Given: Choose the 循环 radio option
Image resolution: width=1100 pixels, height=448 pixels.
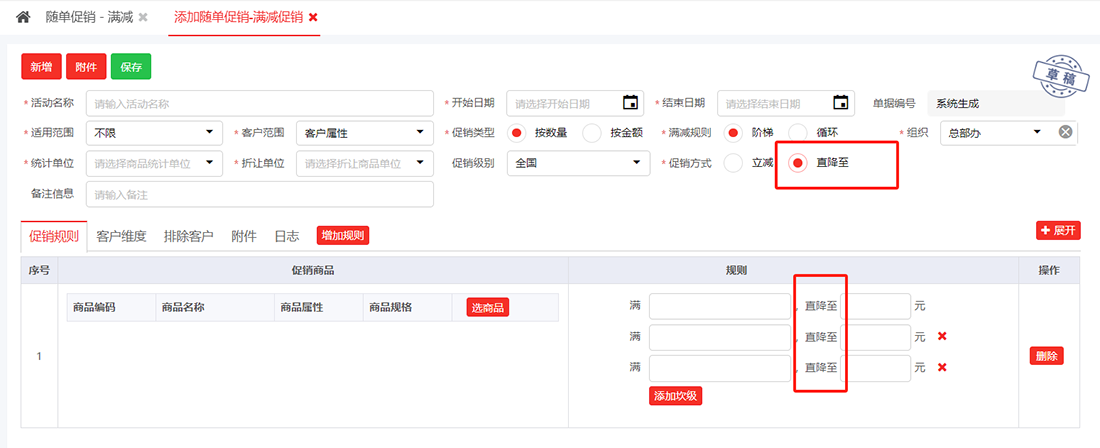Looking at the screenshot, I should [798, 133].
